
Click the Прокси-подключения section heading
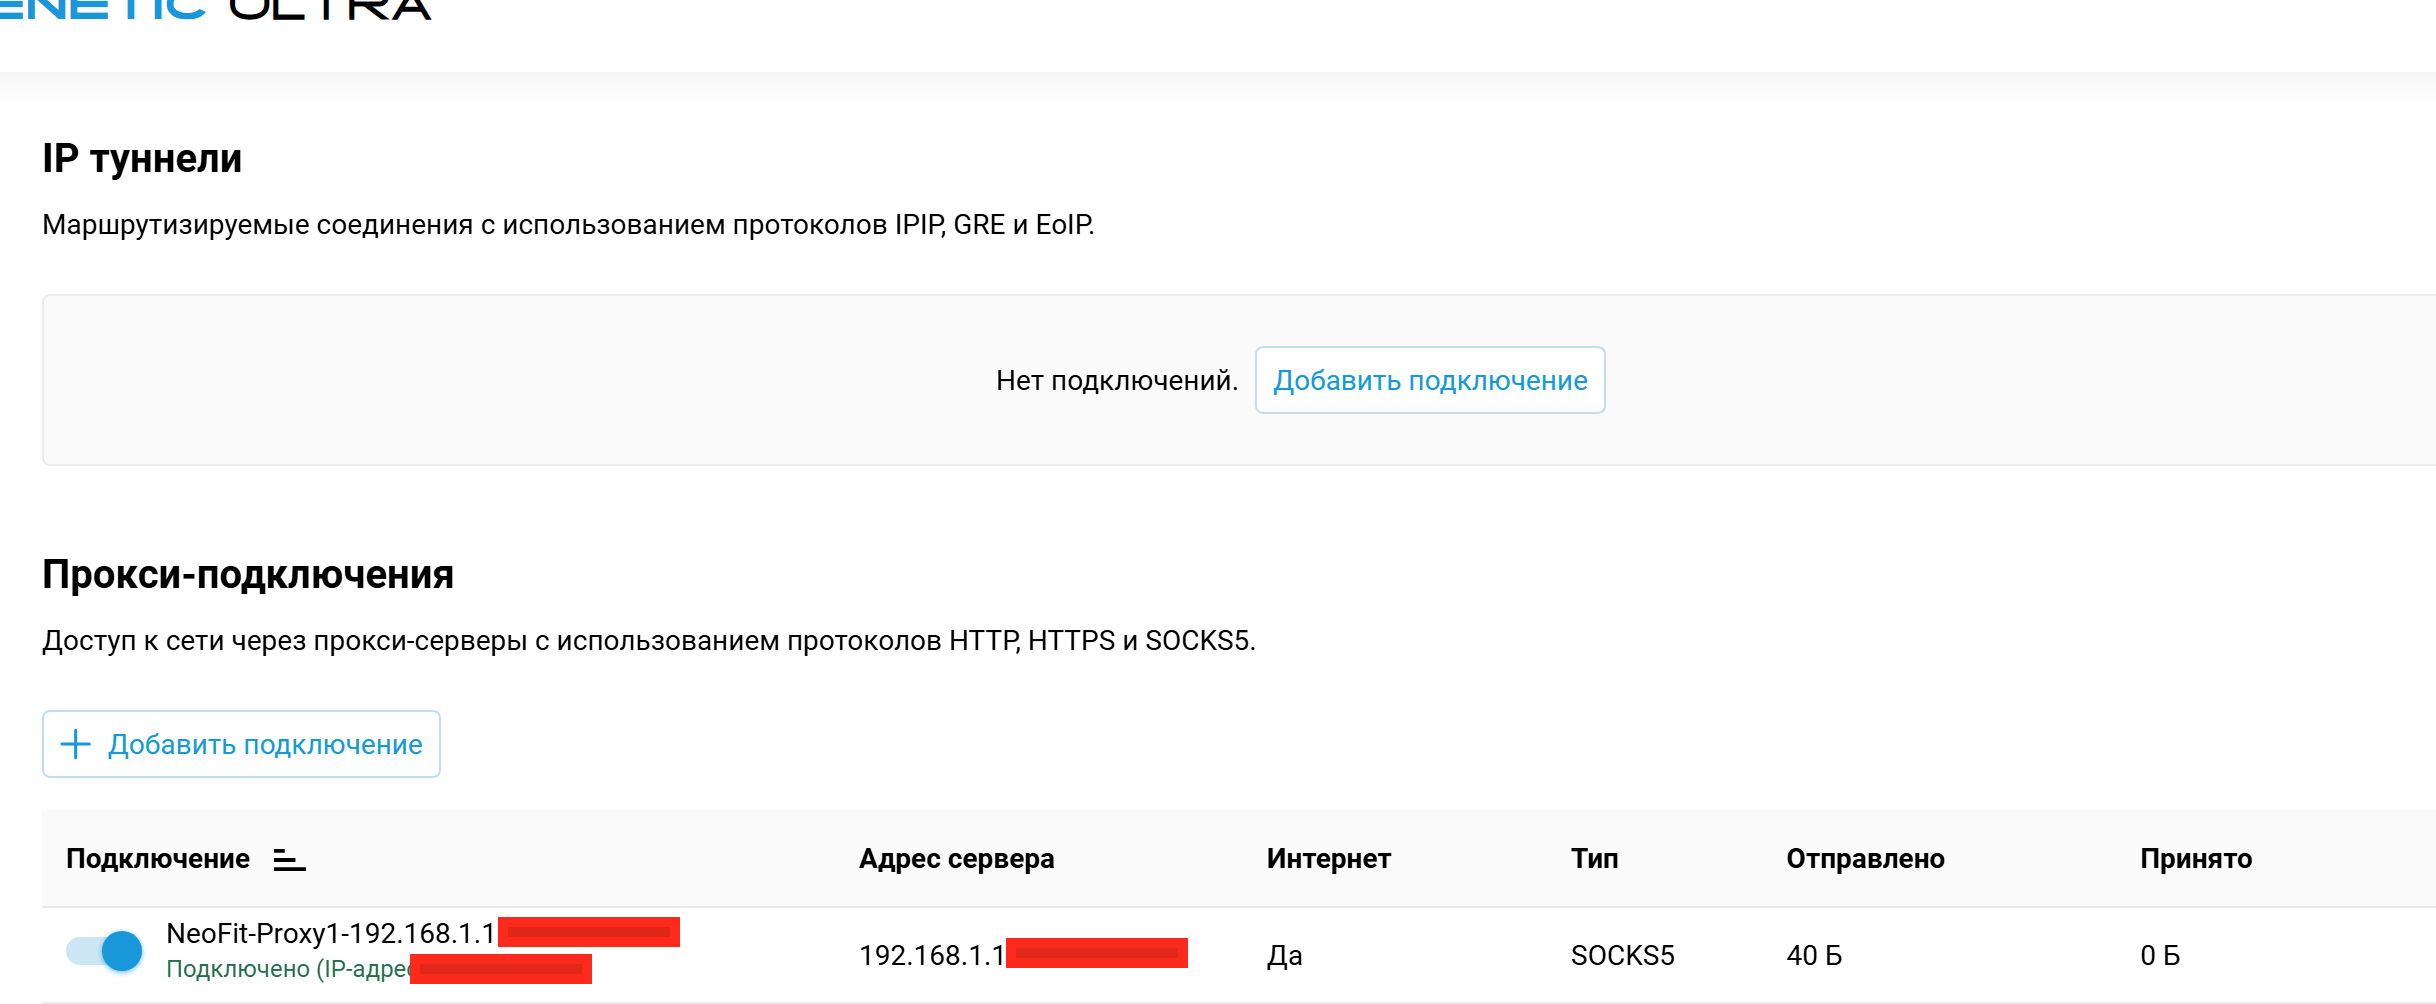248,575
